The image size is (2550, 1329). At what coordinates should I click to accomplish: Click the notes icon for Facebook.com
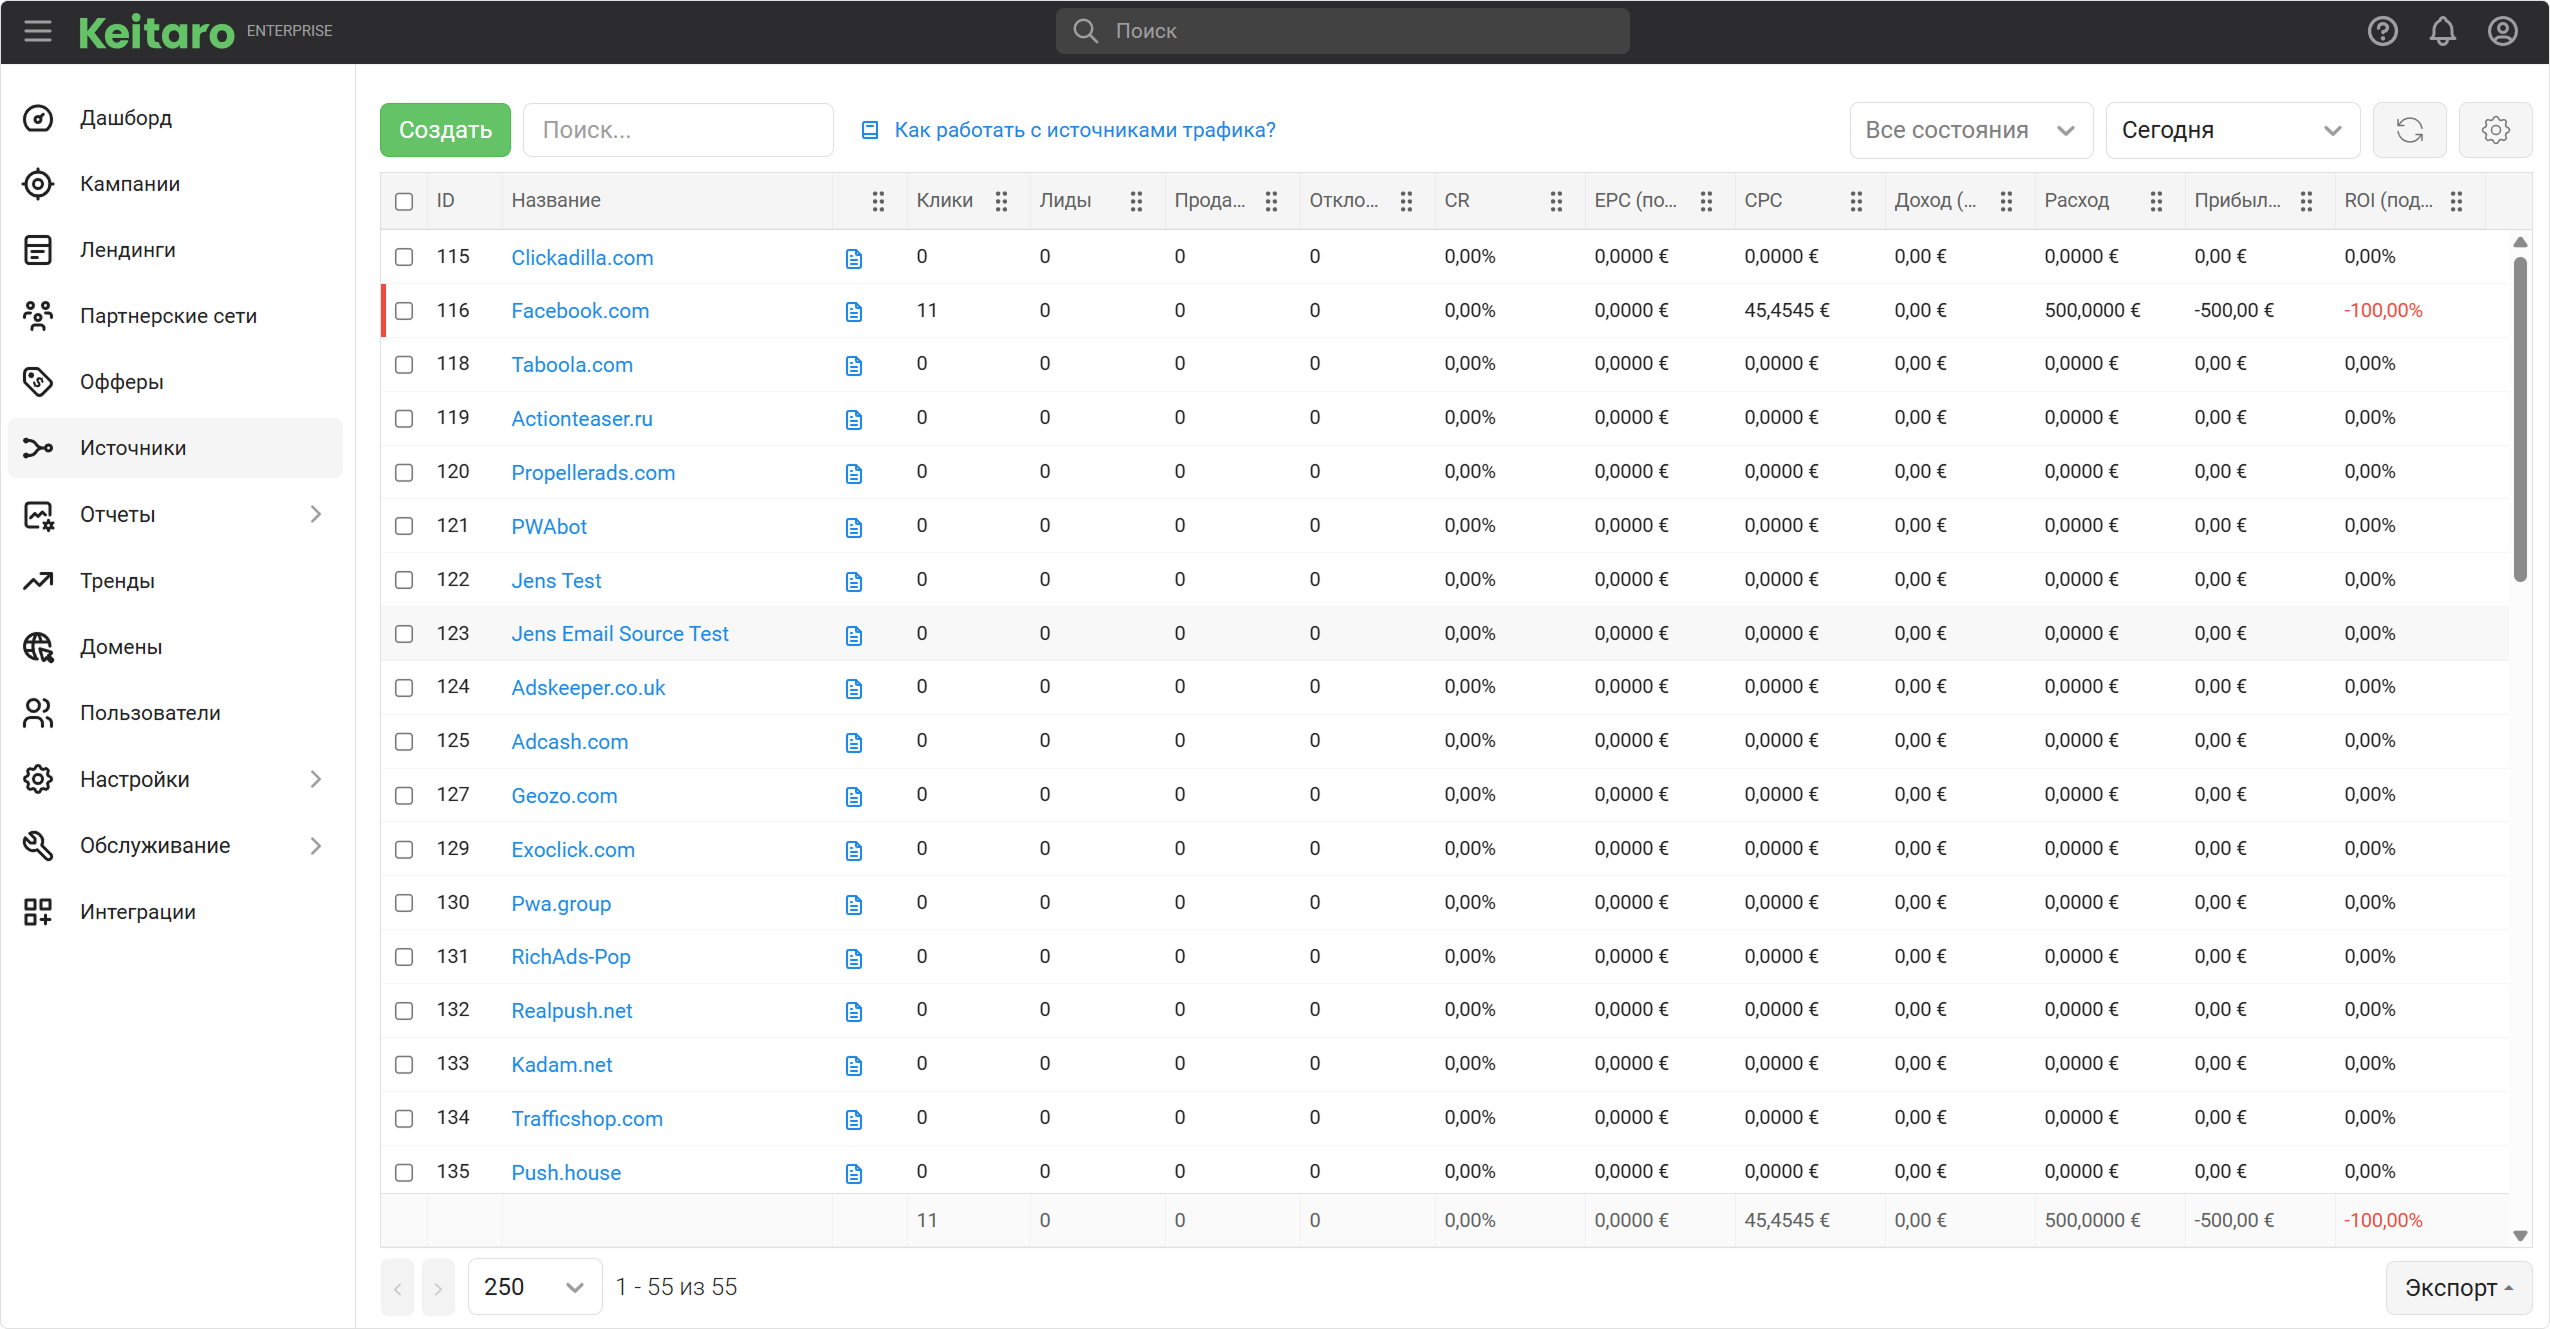pos(853,312)
